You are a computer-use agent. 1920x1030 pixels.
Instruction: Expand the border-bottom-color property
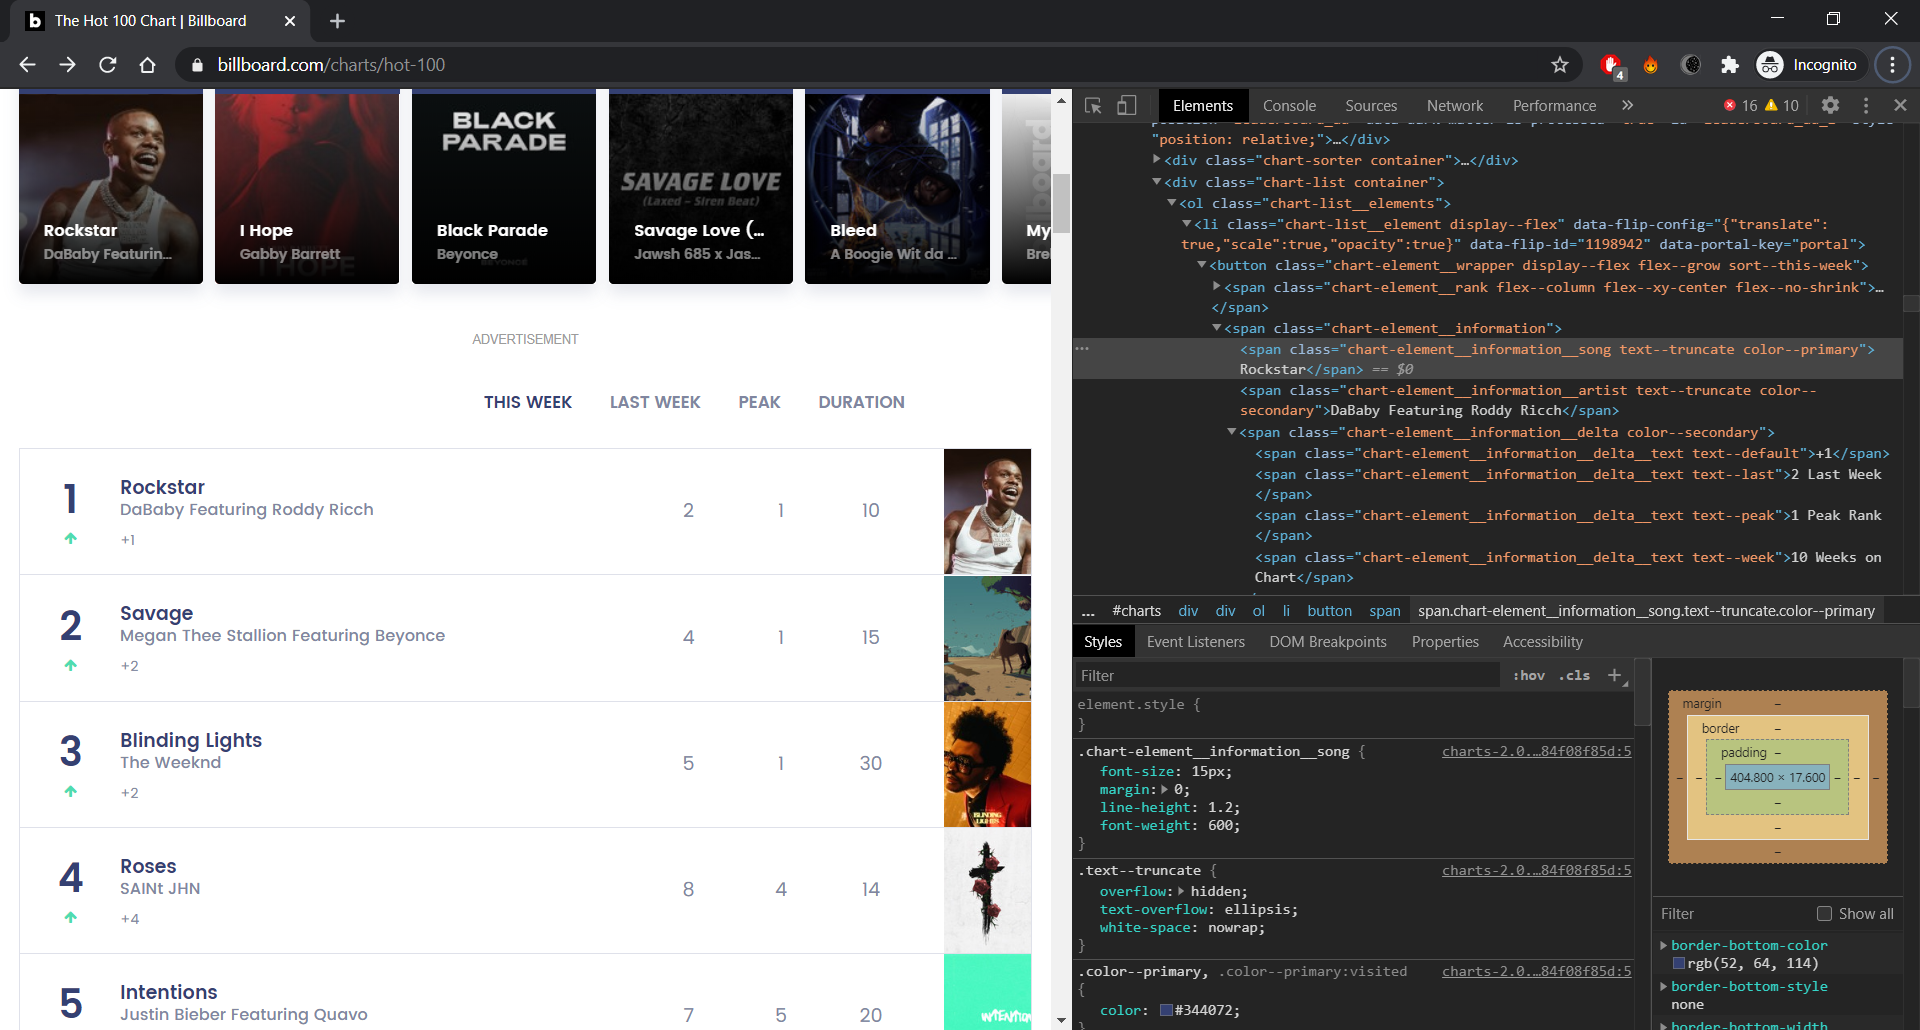pyautogui.click(x=1665, y=944)
